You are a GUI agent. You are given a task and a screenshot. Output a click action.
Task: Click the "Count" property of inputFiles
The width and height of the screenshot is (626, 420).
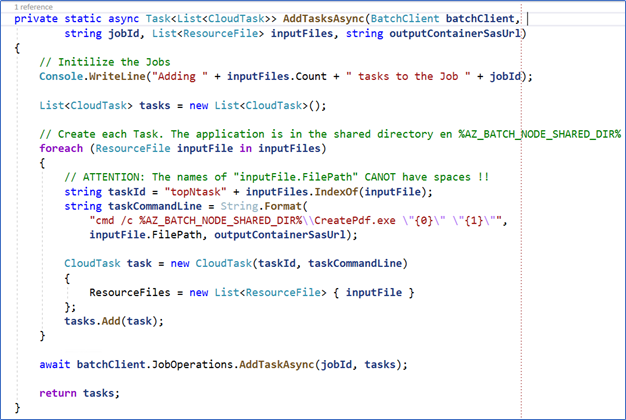tap(311, 76)
